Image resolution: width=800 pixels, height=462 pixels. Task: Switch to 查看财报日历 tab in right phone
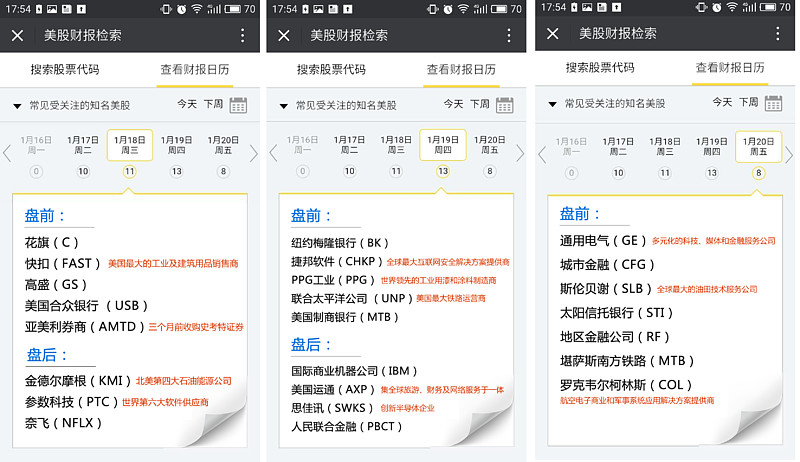tap(730, 67)
